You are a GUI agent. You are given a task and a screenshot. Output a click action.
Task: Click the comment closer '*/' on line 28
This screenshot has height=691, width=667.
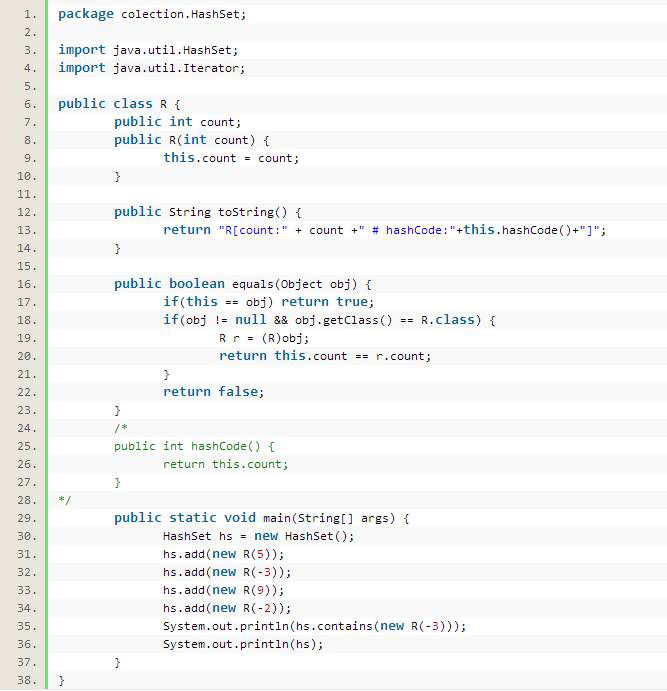point(65,500)
